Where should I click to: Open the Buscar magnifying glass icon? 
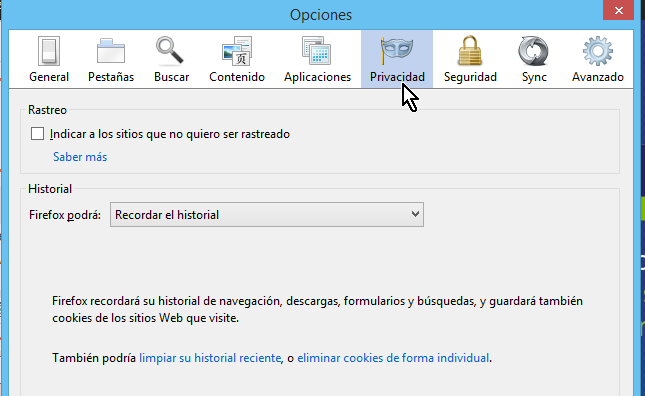point(169,51)
